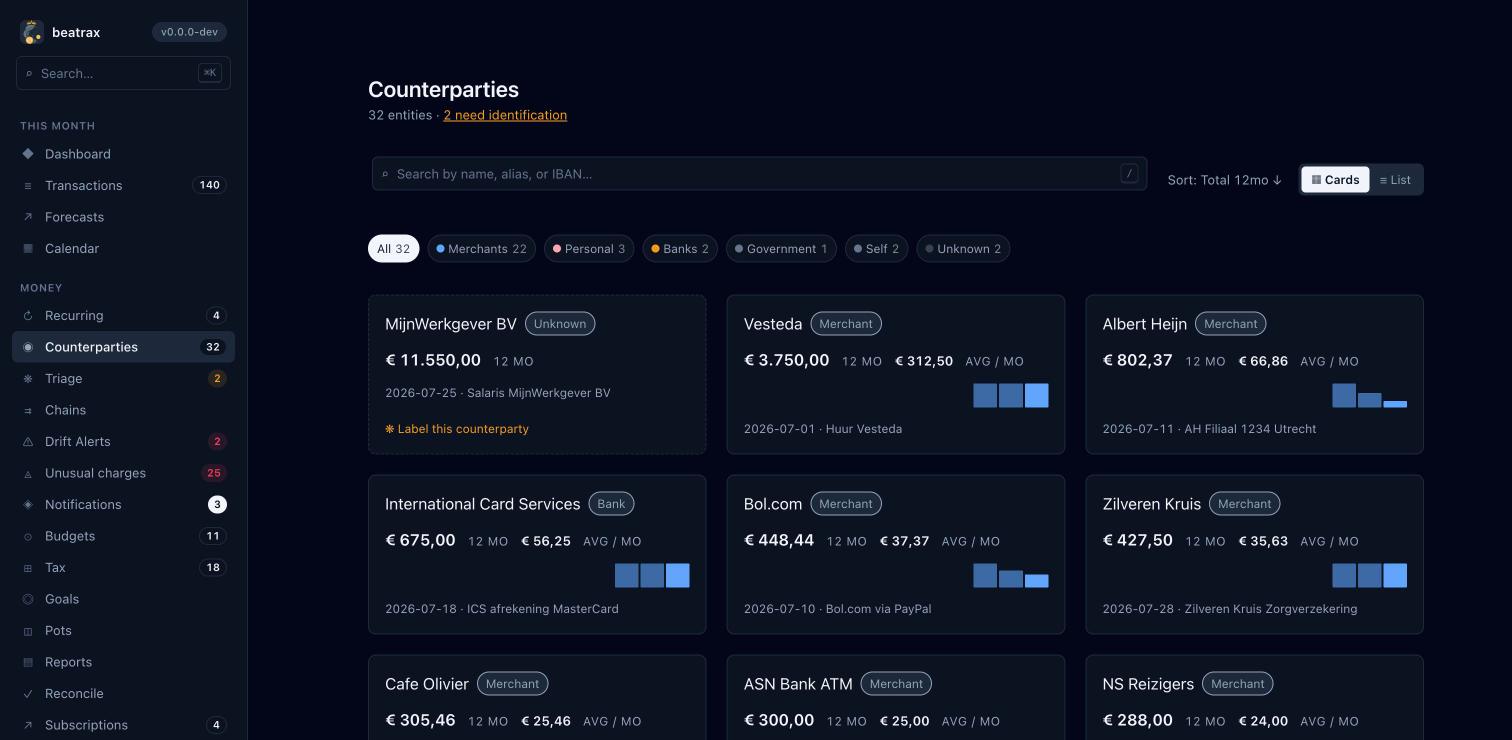Focus the name, alias, or IBAN search field
This screenshot has width=1512, height=740.
click(x=759, y=174)
